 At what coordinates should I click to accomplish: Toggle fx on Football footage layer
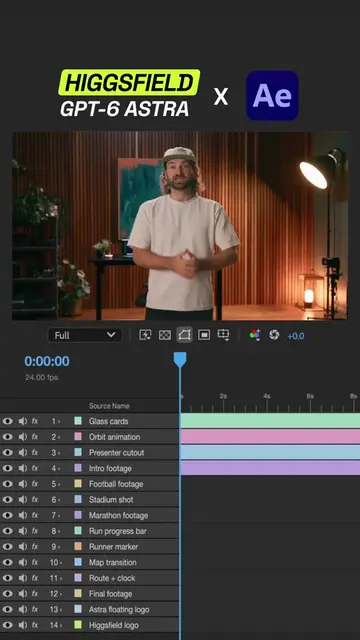[35, 484]
